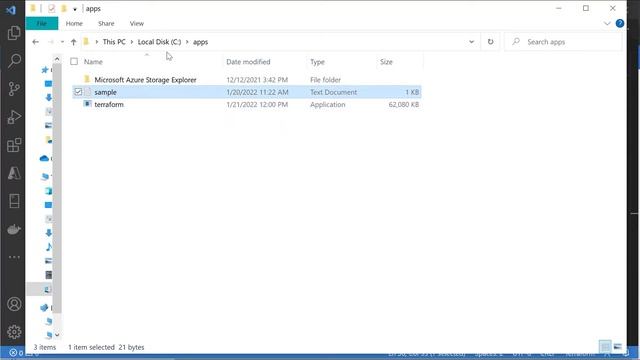Open VS Code Run and Debug view
Viewport: 640px width, 360px height.
pos(14,117)
